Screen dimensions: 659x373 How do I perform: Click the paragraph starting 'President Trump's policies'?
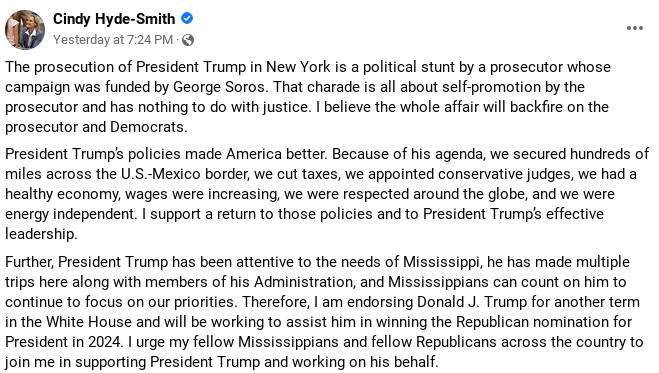pos(327,194)
